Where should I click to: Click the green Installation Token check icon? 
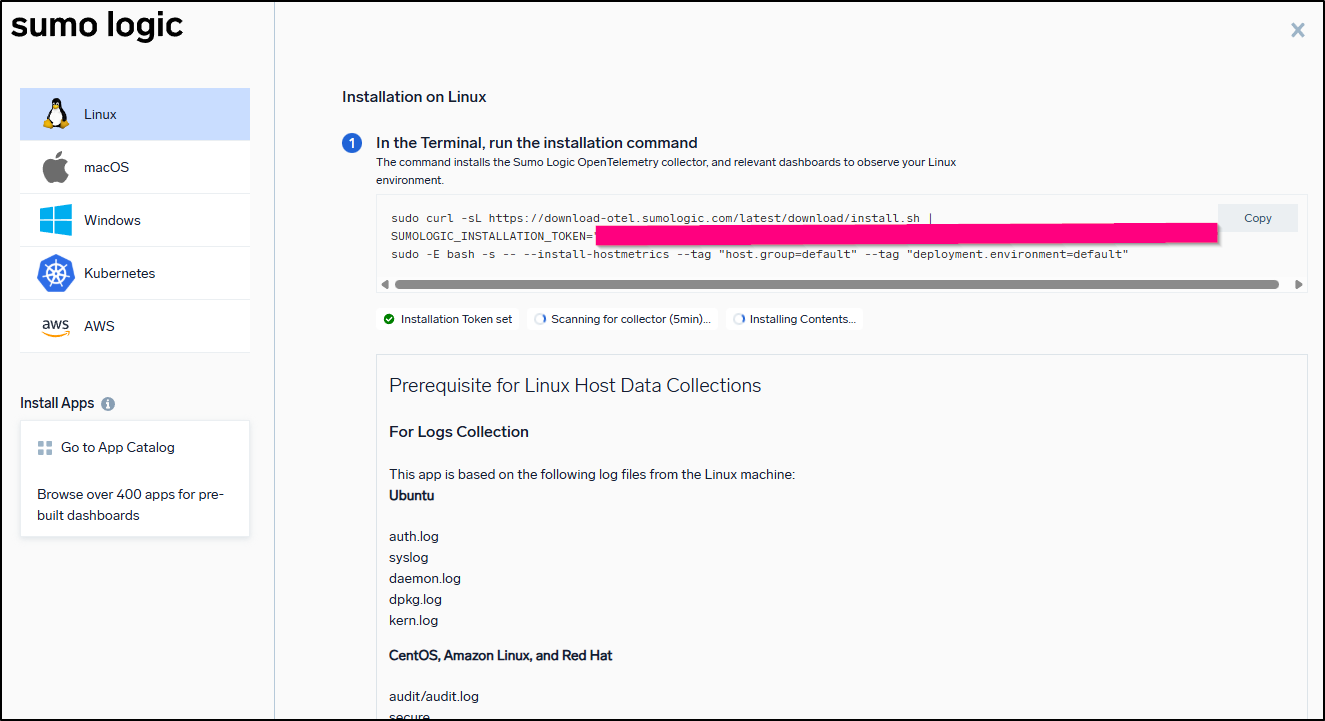389,319
